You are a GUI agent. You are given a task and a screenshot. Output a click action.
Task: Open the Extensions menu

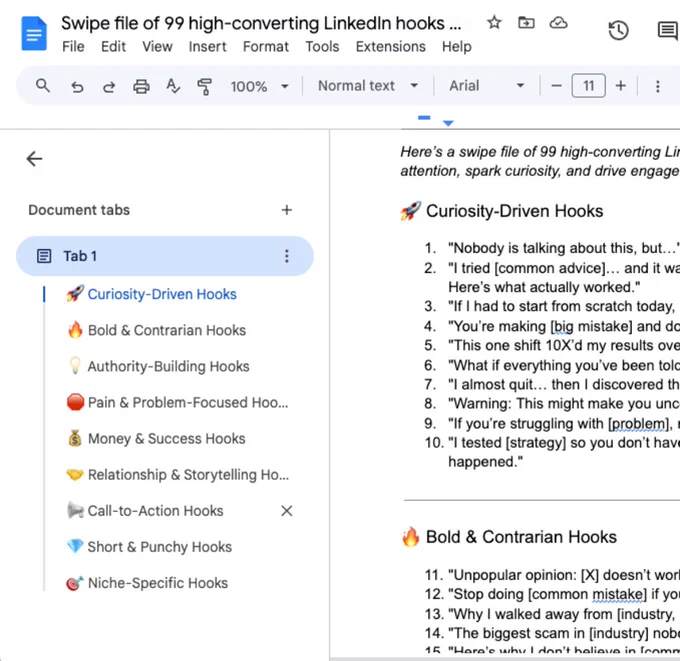391,46
